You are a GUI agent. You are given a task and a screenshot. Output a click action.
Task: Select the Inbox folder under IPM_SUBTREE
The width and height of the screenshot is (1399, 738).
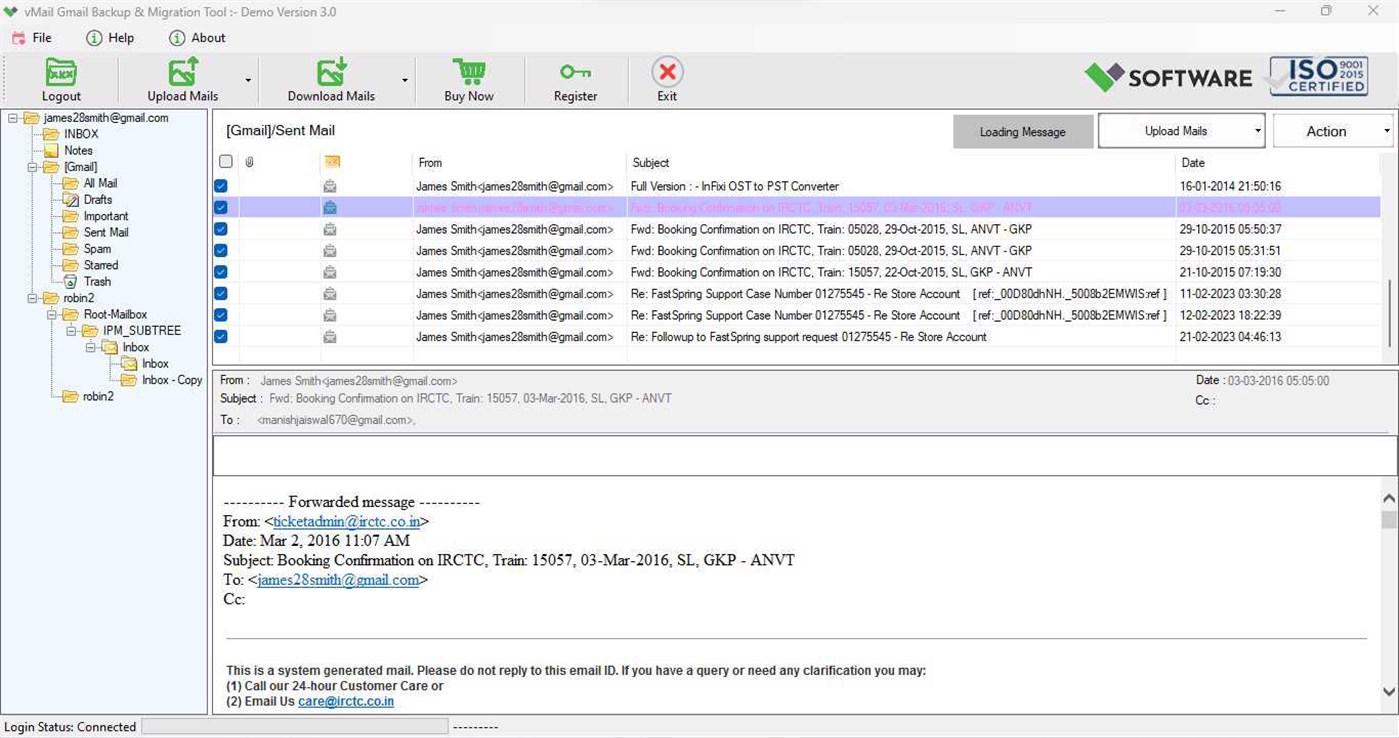(136, 347)
